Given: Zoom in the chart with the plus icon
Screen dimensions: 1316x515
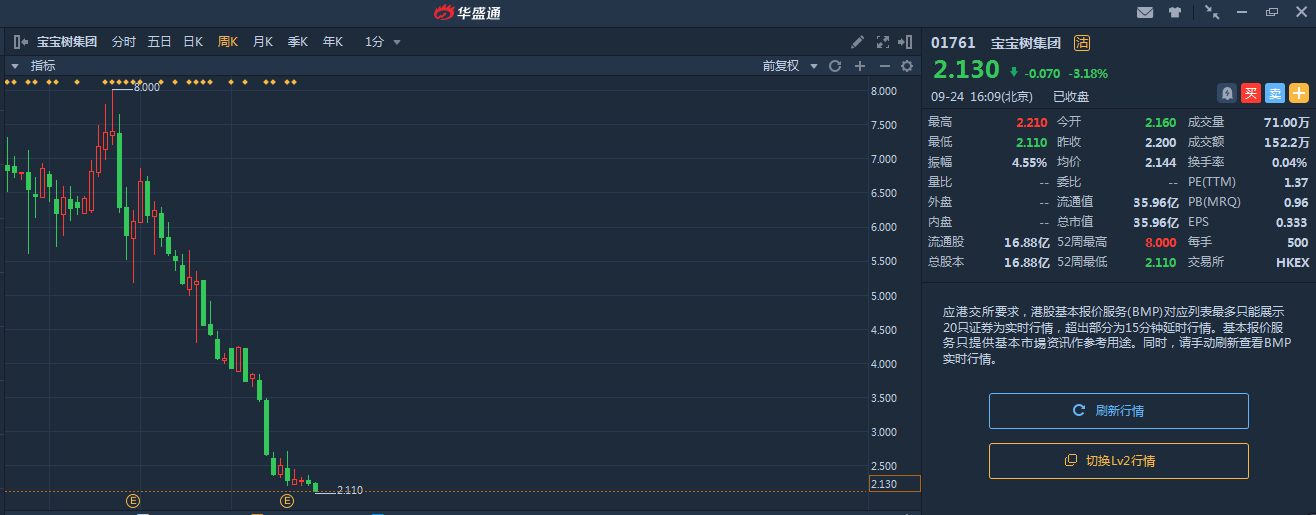Looking at the screenshot, I should (859, 66).
